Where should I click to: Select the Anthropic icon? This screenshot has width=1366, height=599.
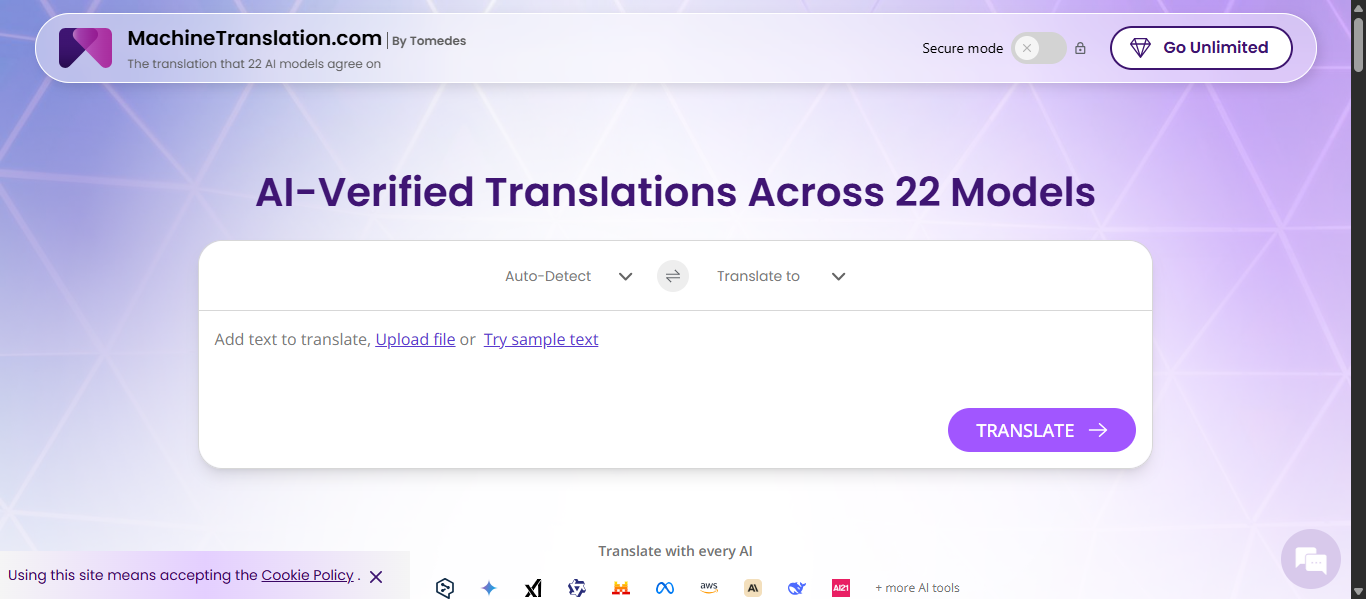point(753,588)
